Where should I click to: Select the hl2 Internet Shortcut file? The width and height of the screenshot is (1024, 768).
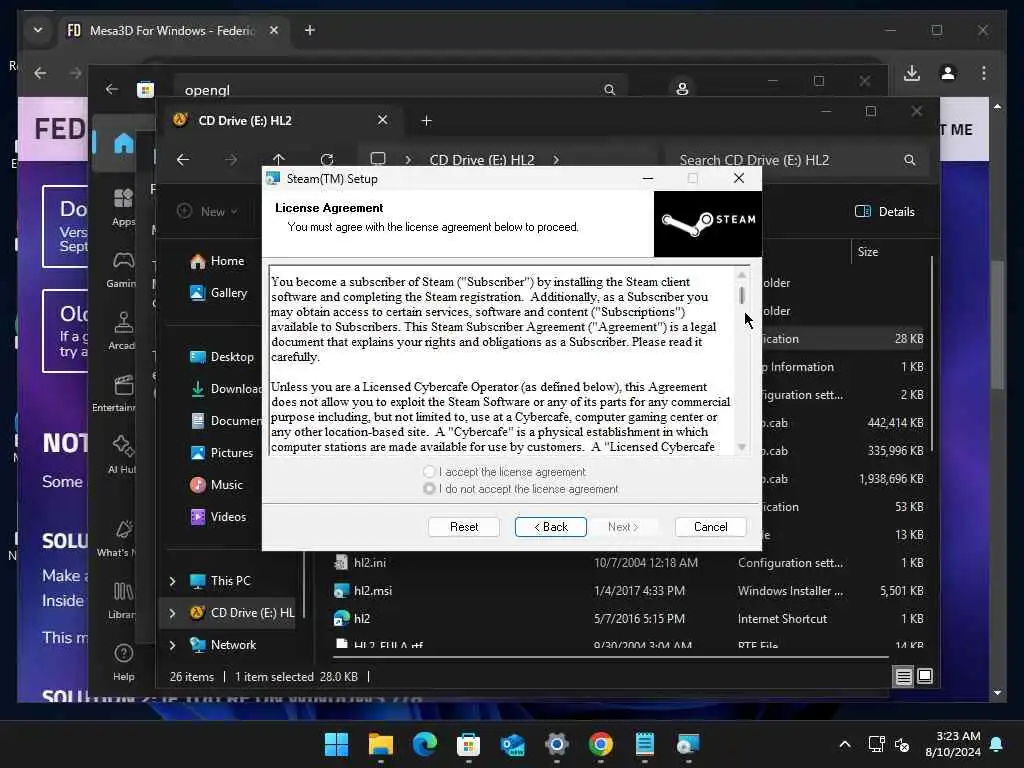pyautogui.click(x=361, y=618)
